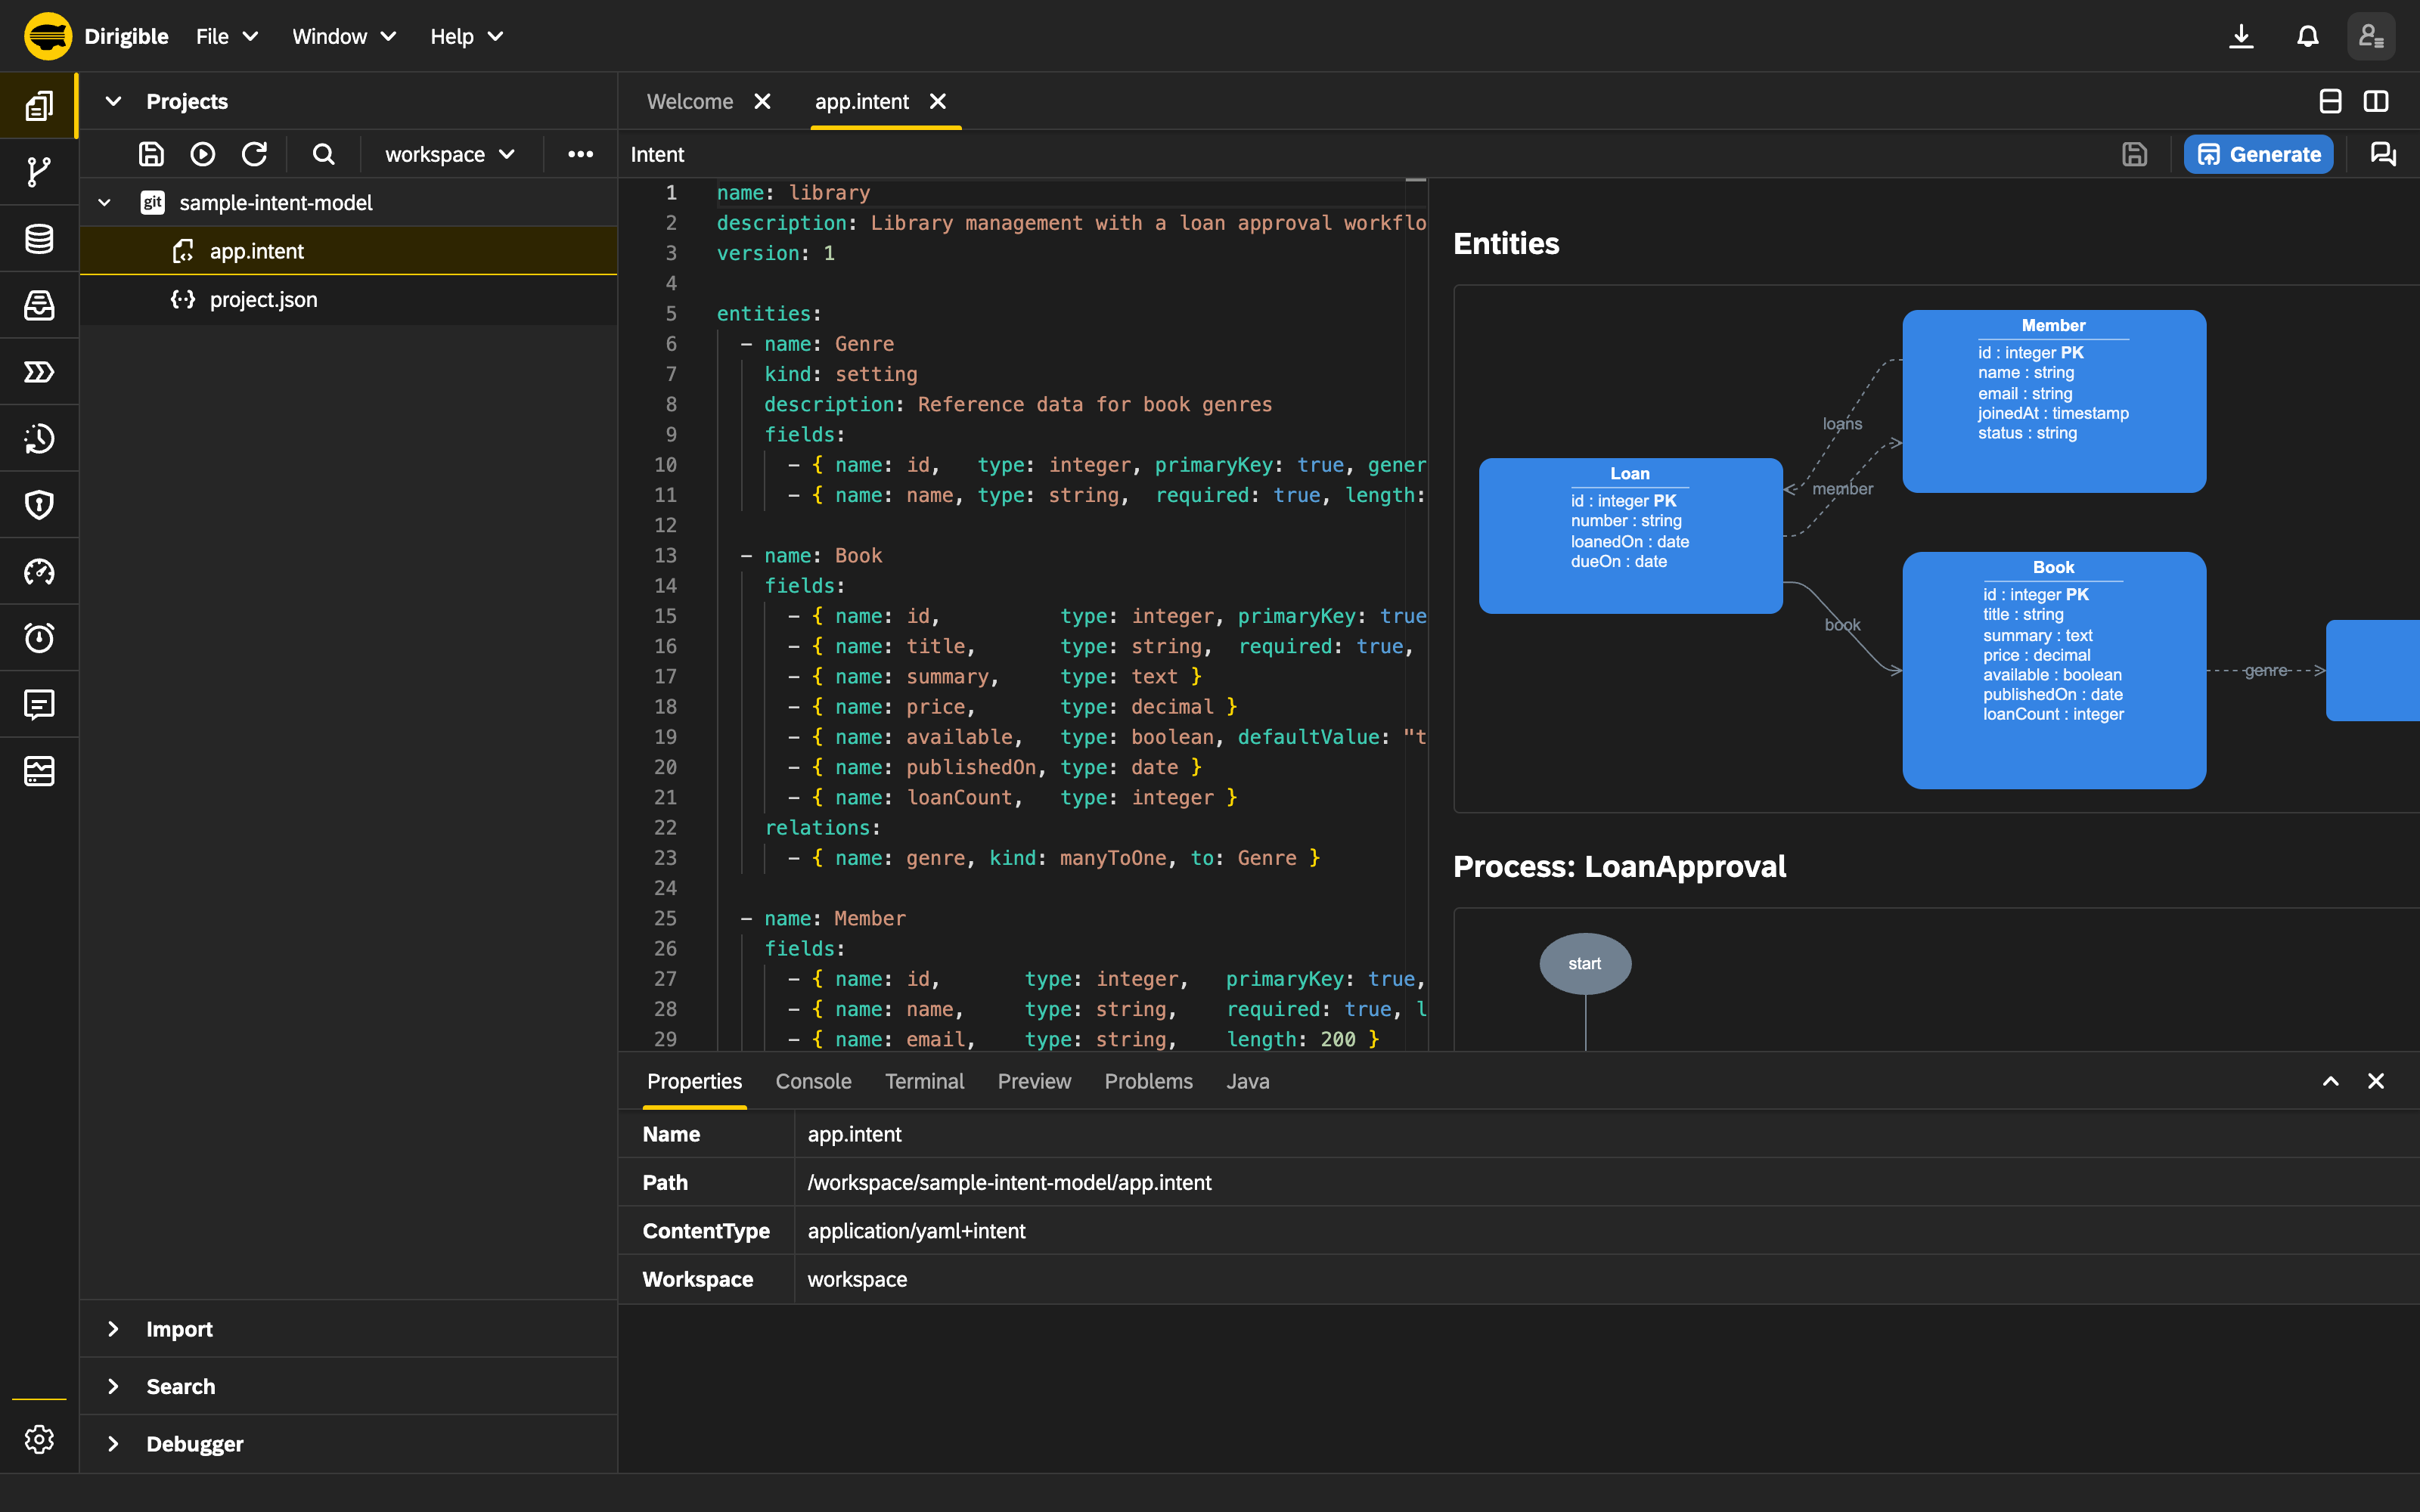Switch to vertical split layout icon
Image resolution: width=2420 pixels, height=1512 pixels.
point(2376,101)
